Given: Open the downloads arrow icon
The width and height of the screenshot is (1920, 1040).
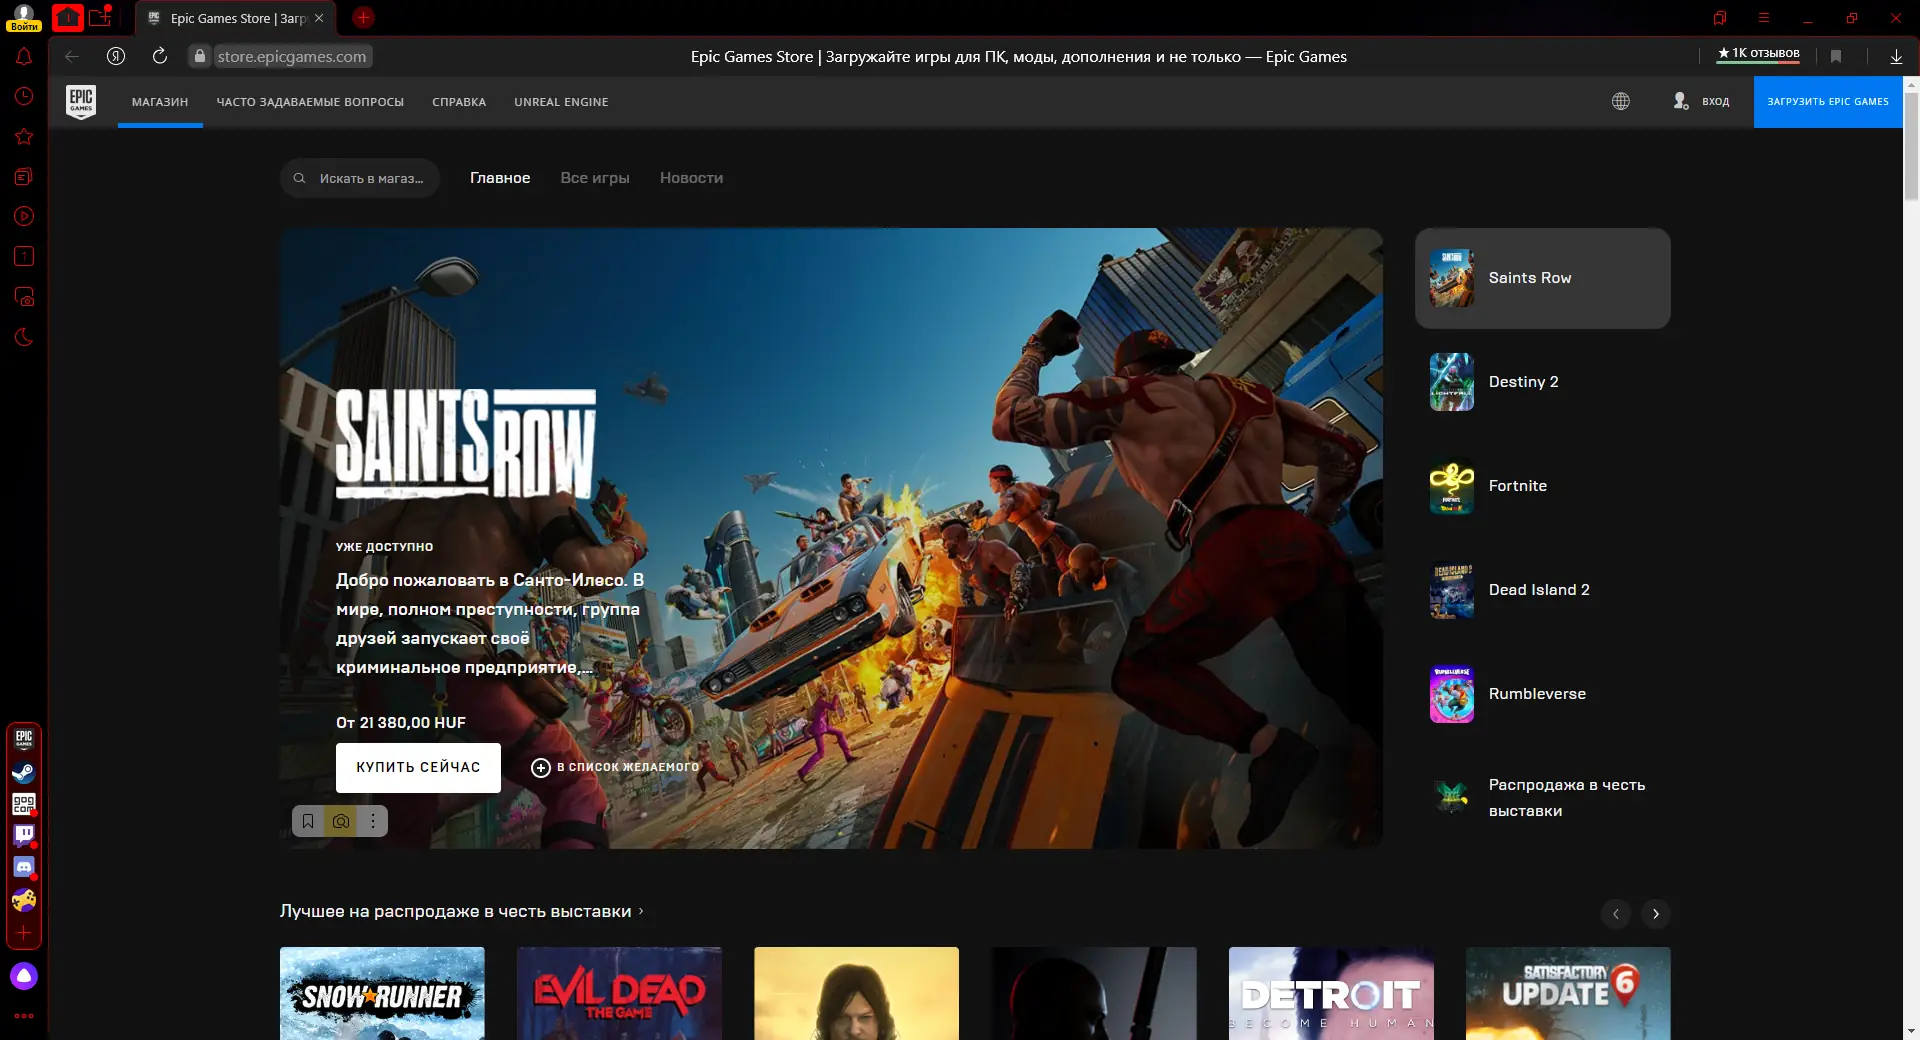Looking at the screenshot, I should (x=1896, y=56).
